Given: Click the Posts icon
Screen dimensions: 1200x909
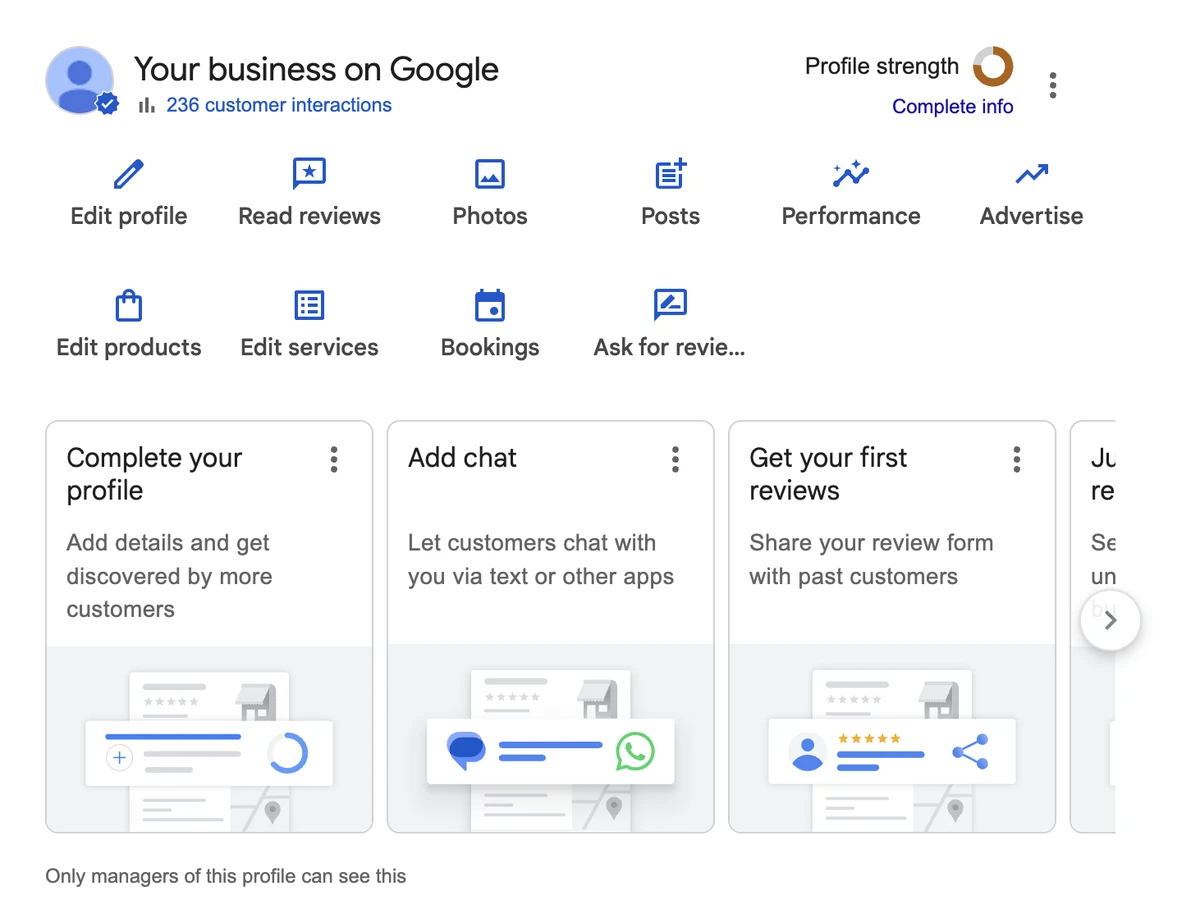Looking at the screenshot, I should [670, 174].
